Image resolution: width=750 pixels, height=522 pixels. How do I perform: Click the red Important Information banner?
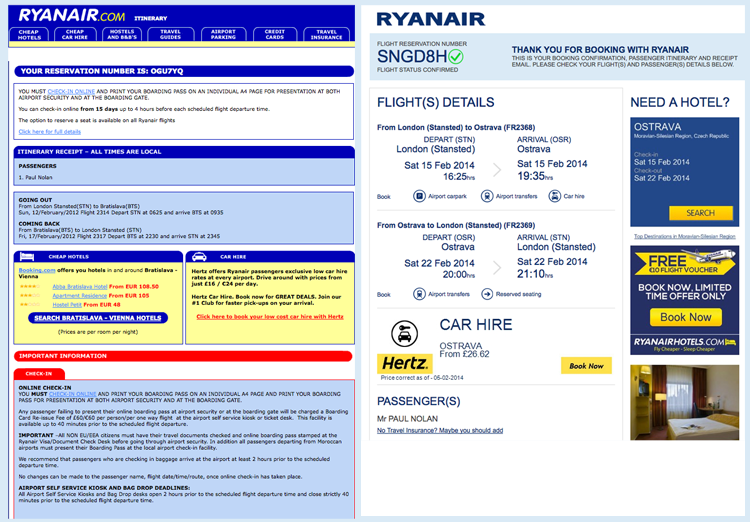click(183, 356)
